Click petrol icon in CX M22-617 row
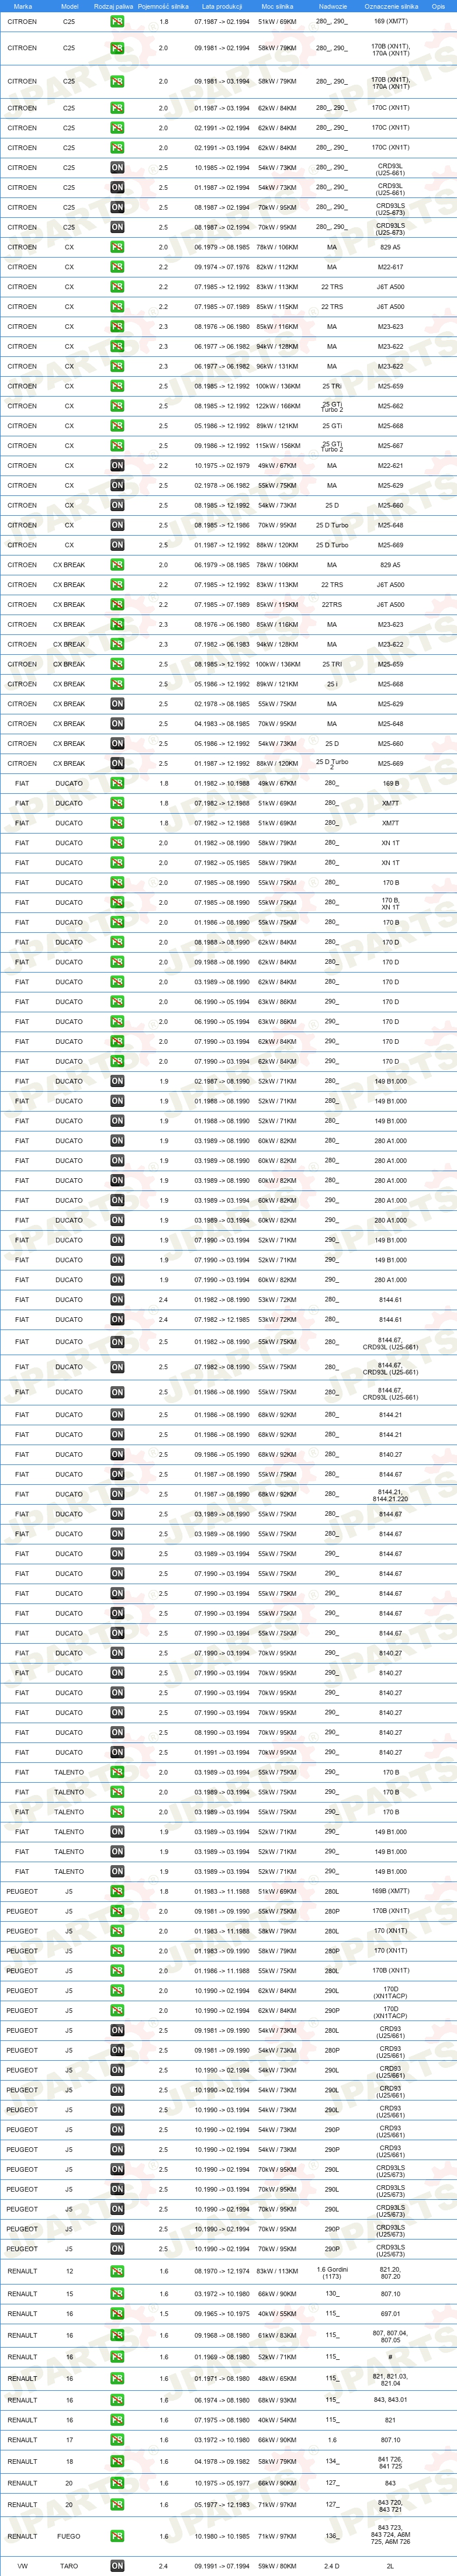The image size is (457, 2576). tap(117, 267)
